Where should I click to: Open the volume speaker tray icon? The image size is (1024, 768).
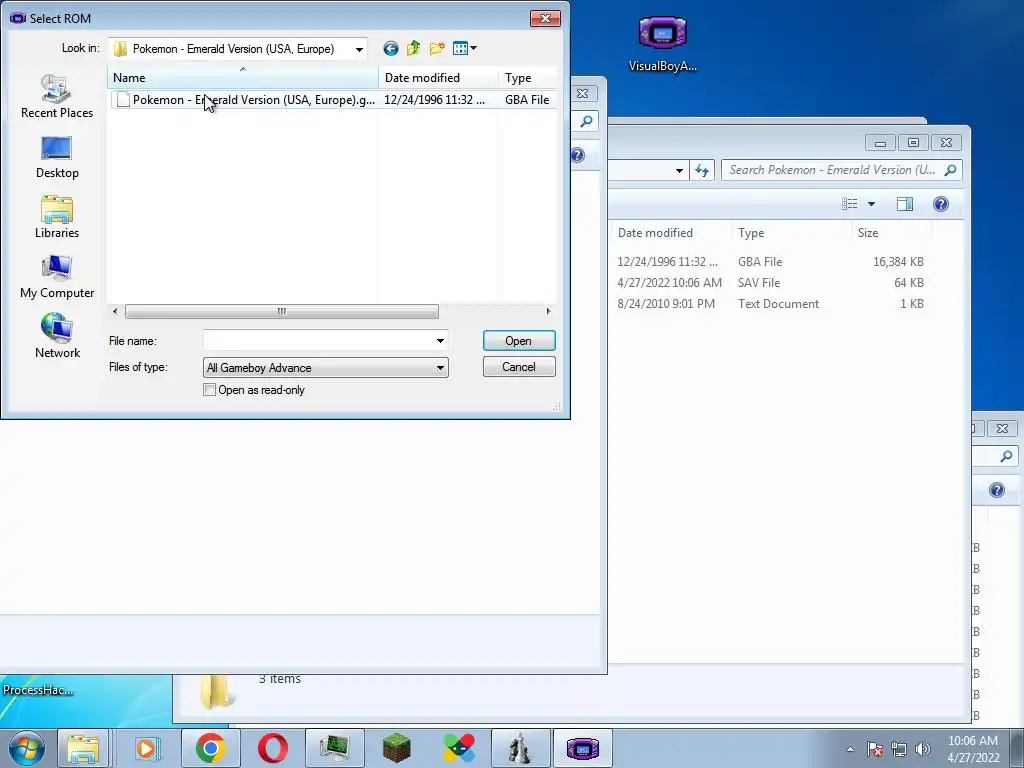tap(922, 749)
